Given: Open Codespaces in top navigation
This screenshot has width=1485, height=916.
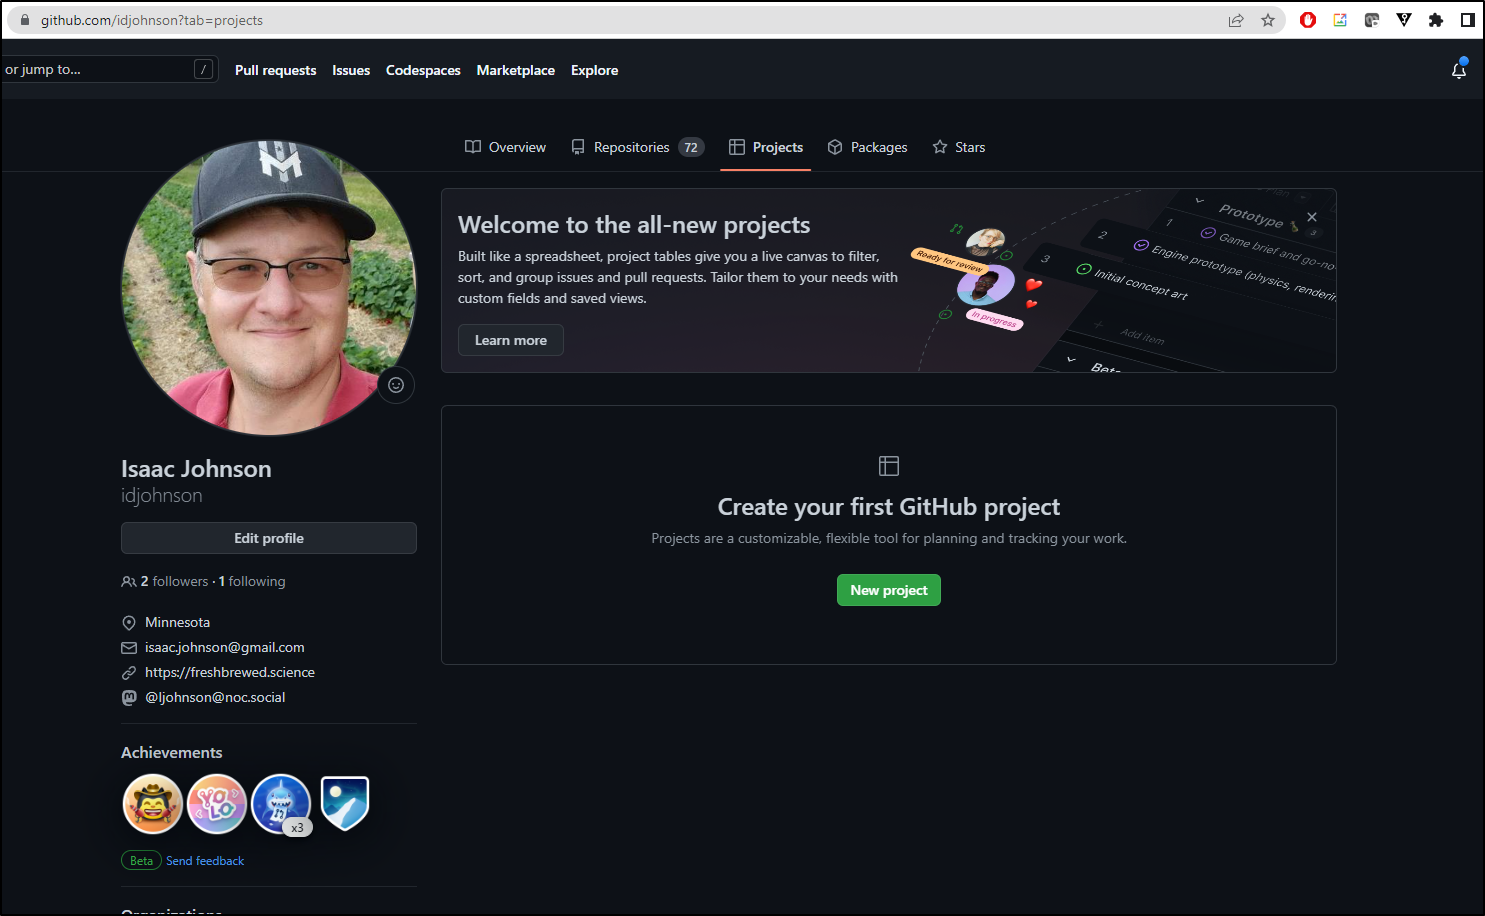Looking at the screenshot, I should pos(423,70).
